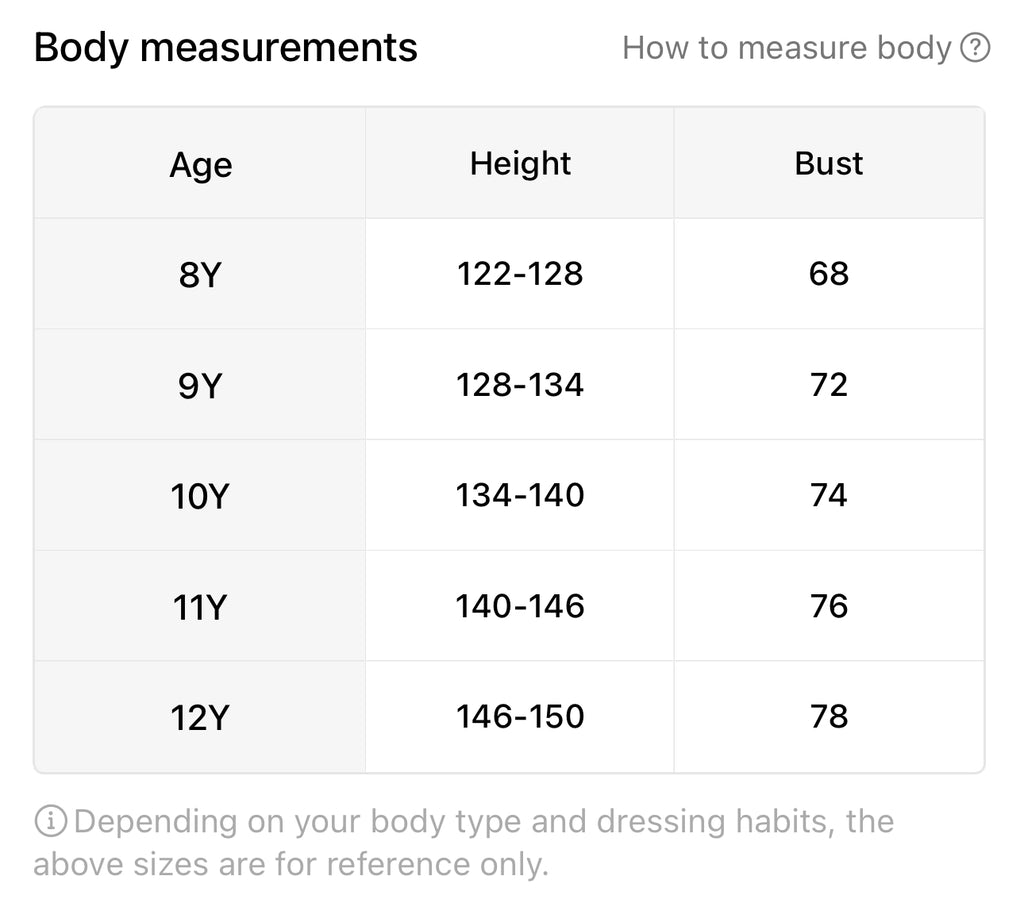1024x922 pixels.
Task: Click the question mark help icon
Action: click(975, 48)
